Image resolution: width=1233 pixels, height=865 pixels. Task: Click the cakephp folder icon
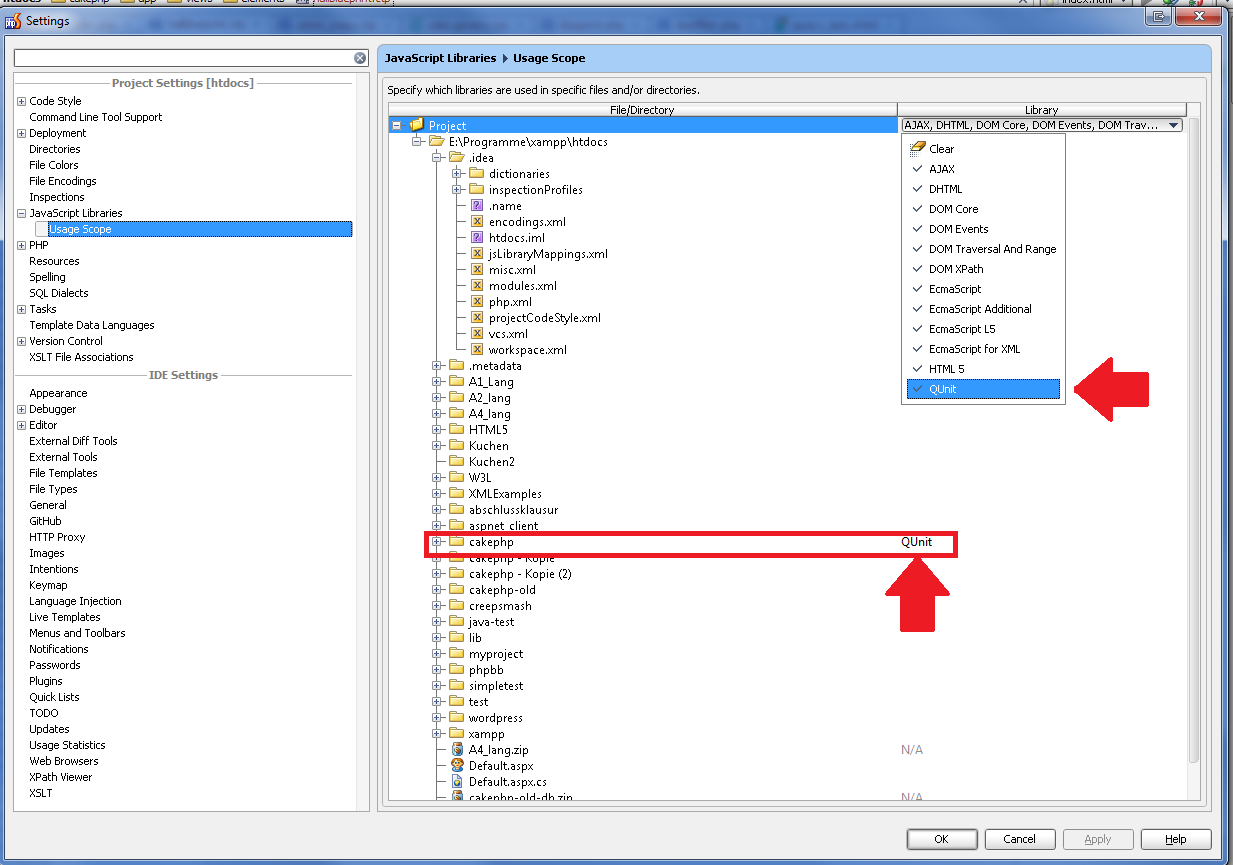click(x=457, y=541)
